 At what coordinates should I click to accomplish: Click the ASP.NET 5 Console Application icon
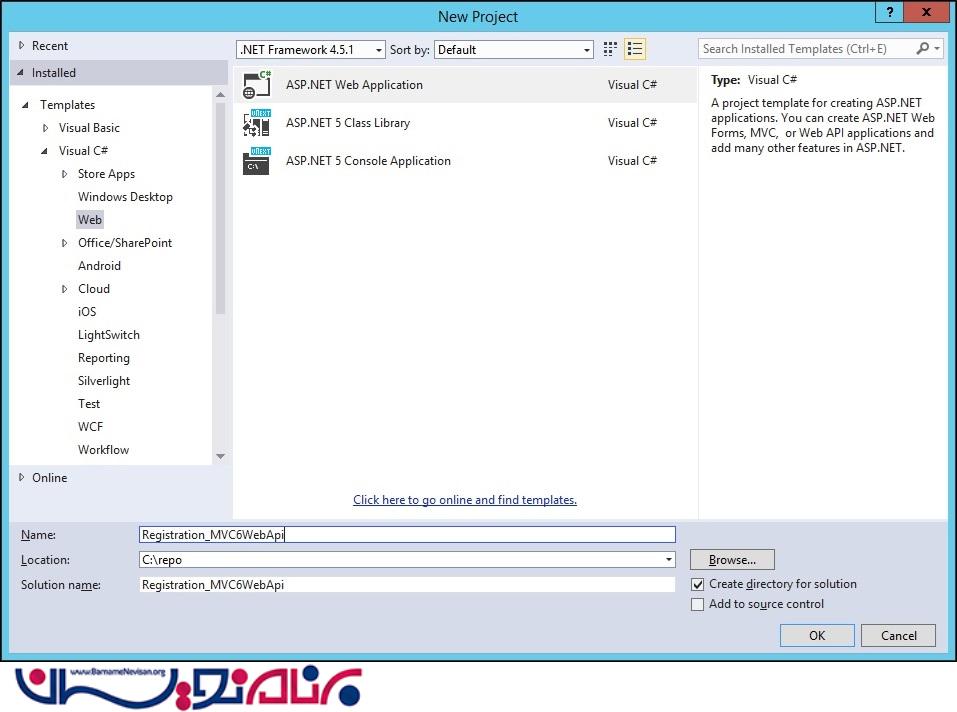tap(257, 161)
